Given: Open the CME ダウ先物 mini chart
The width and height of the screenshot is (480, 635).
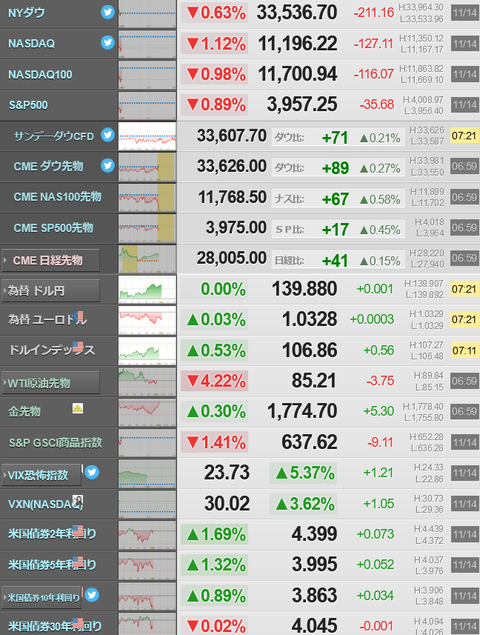Looking at the screenshot, I should coord(147,166).
